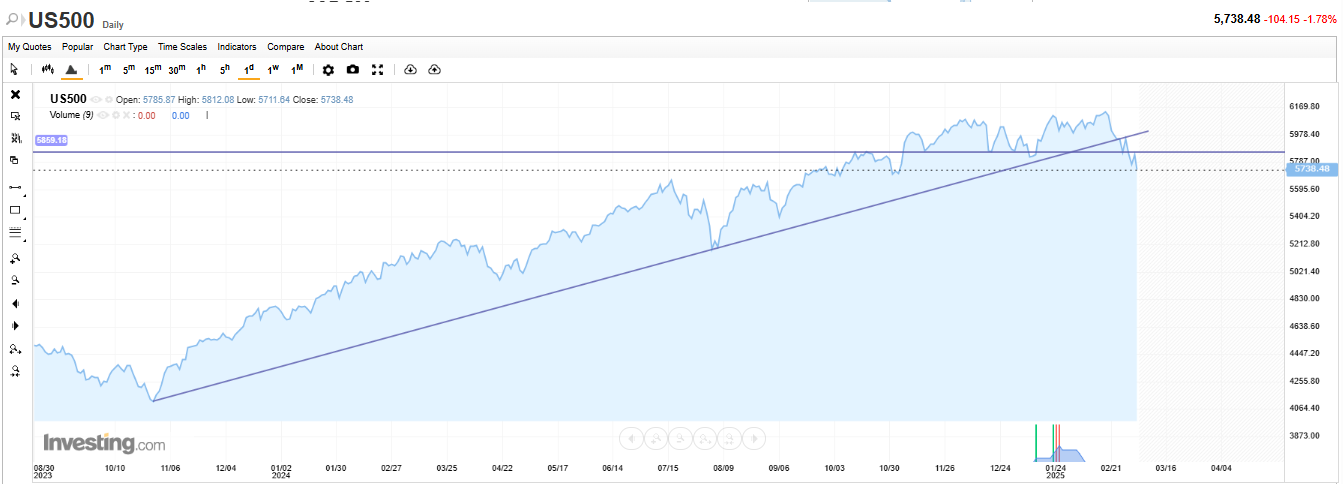Select the trend line drawing tool

click(15, 187)
